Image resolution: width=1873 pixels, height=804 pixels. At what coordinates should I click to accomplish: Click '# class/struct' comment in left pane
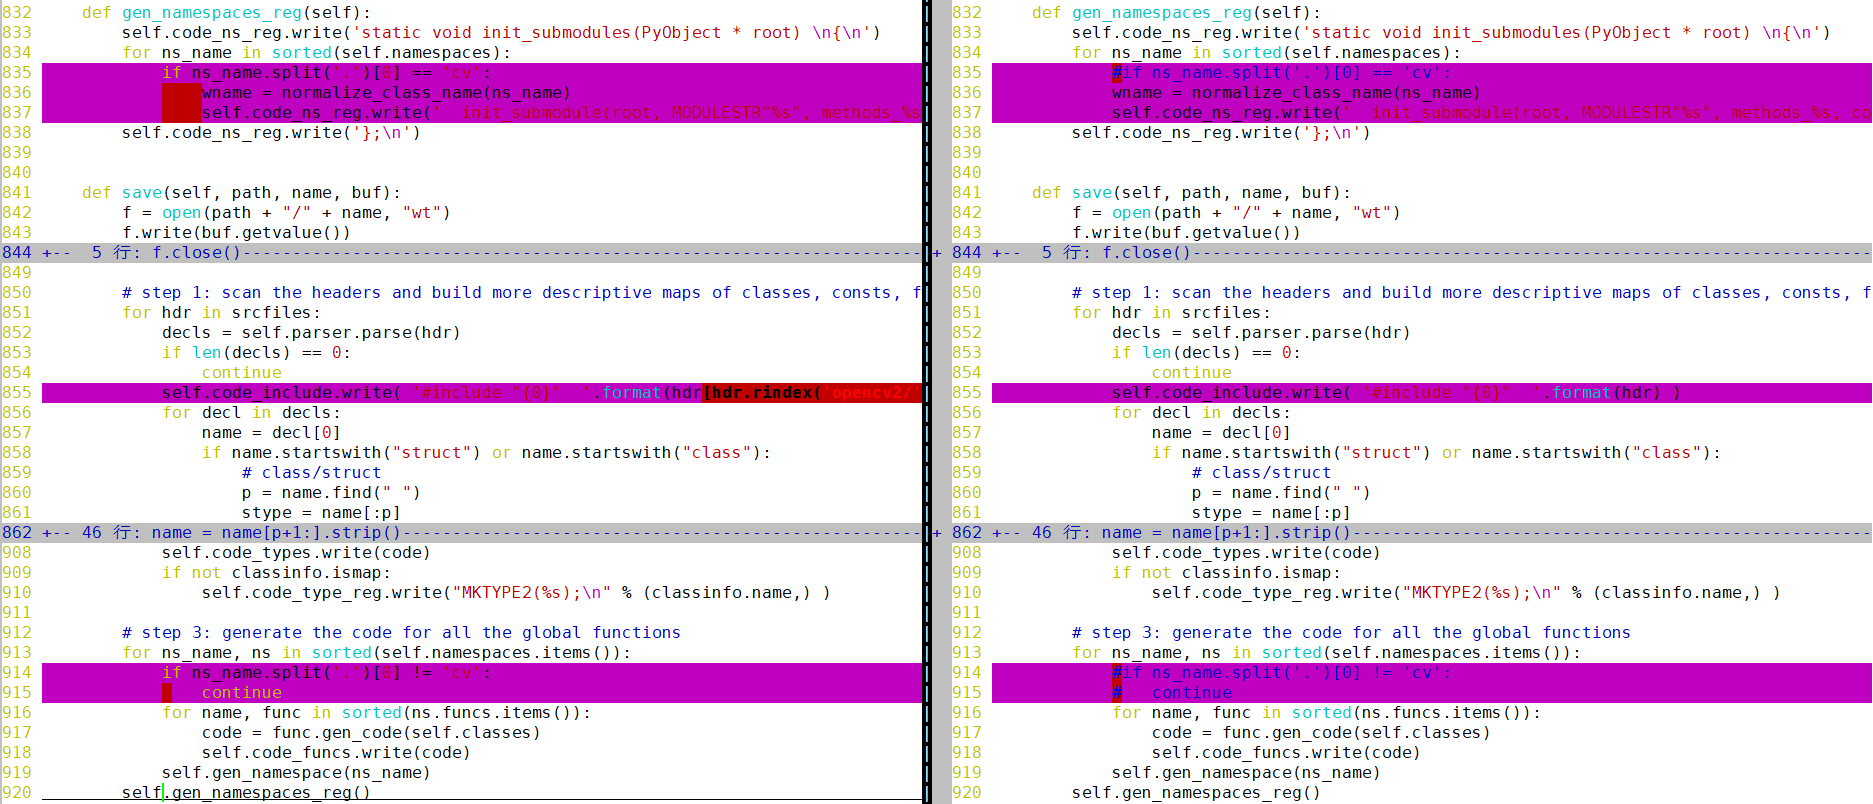tap(311, 473)
